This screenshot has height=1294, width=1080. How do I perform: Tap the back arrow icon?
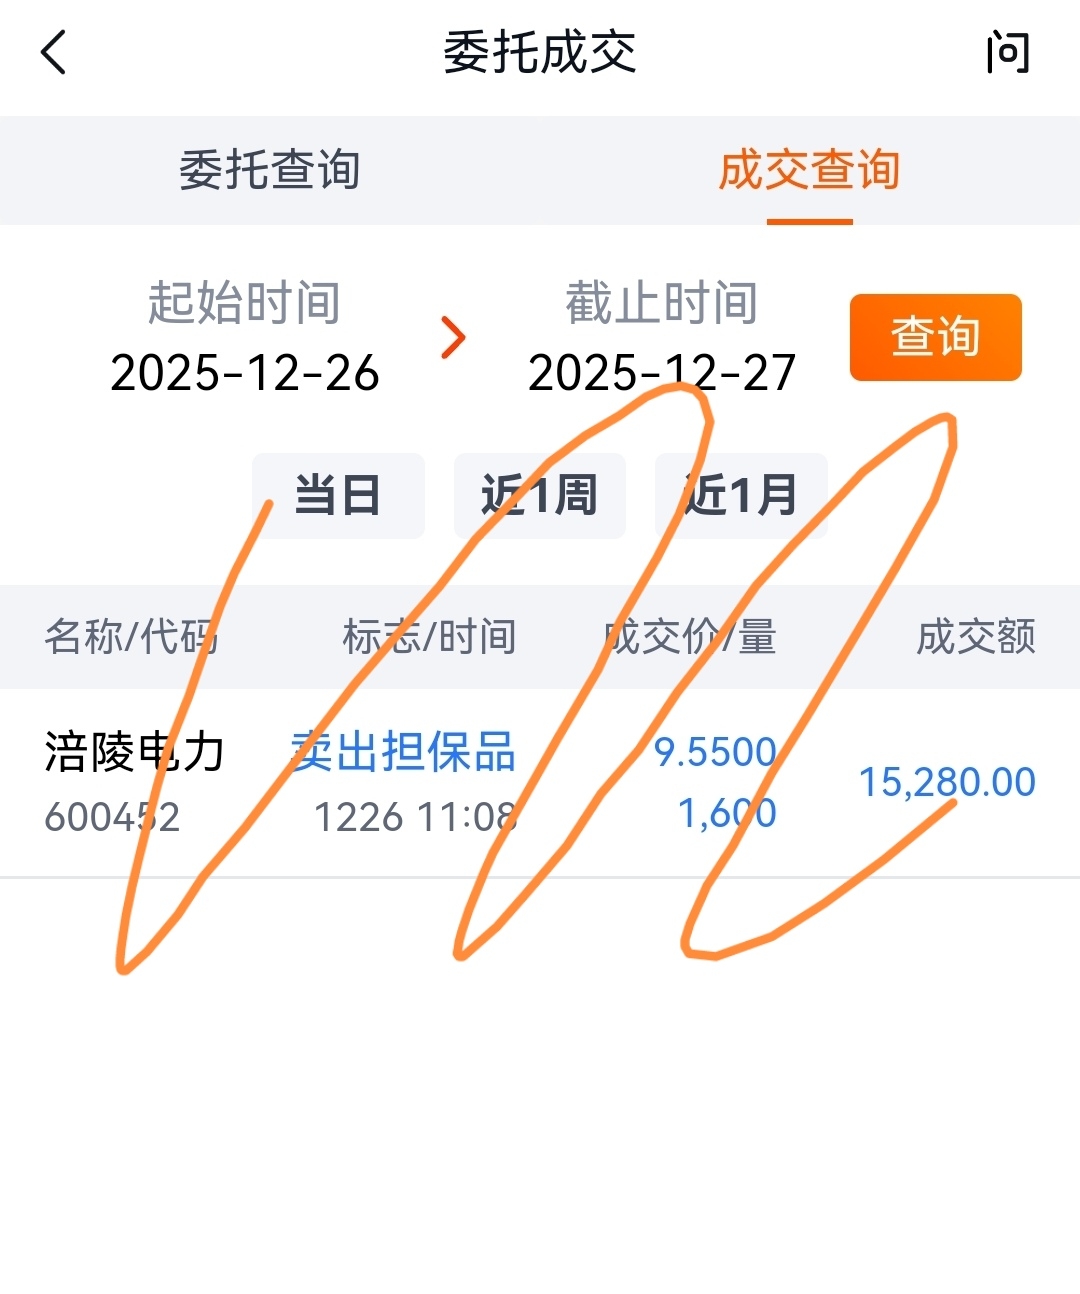click(53, 52)
